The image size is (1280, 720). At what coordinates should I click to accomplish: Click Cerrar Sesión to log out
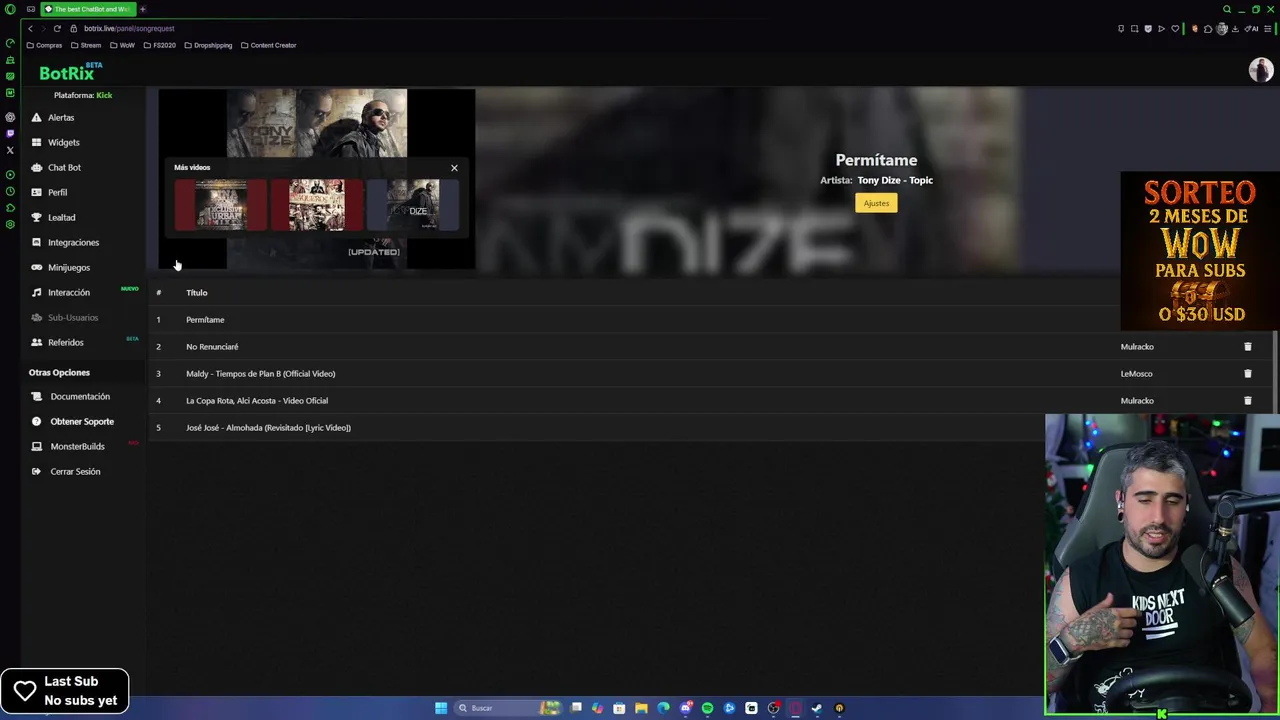tap(75, 471)
